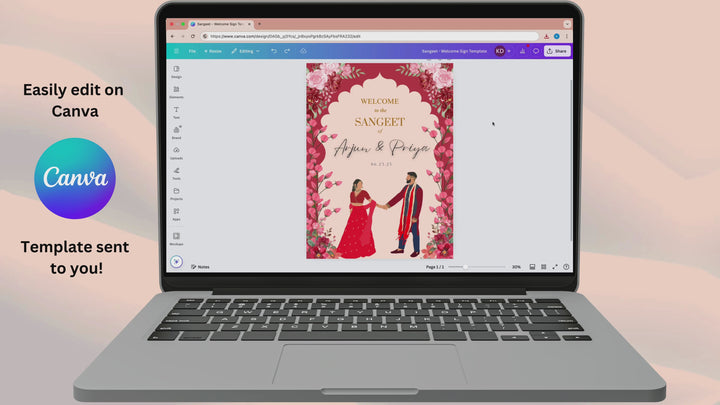This screenshot has width=720, height=405.
Task: Click the Share button
Action: pos(557,51)
